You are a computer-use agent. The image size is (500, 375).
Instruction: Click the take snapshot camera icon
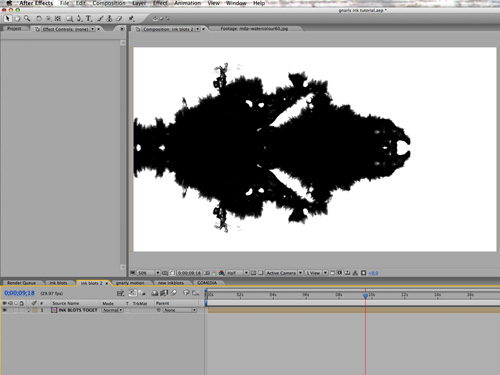207,273
